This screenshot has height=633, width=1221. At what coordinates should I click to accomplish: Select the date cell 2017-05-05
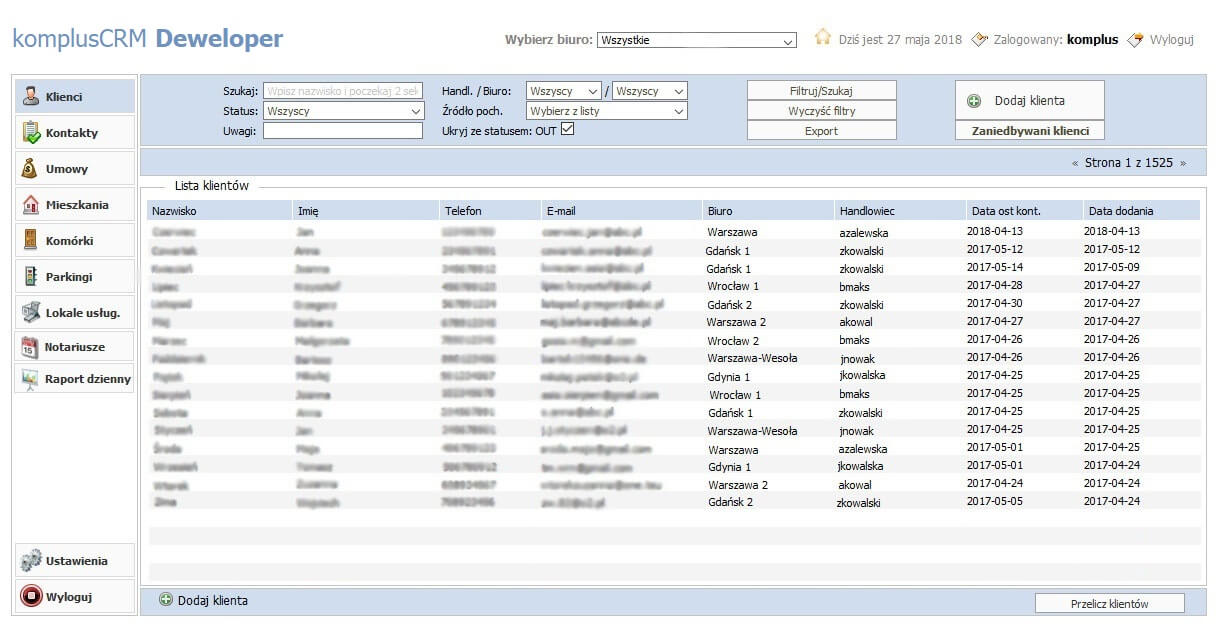995,502
